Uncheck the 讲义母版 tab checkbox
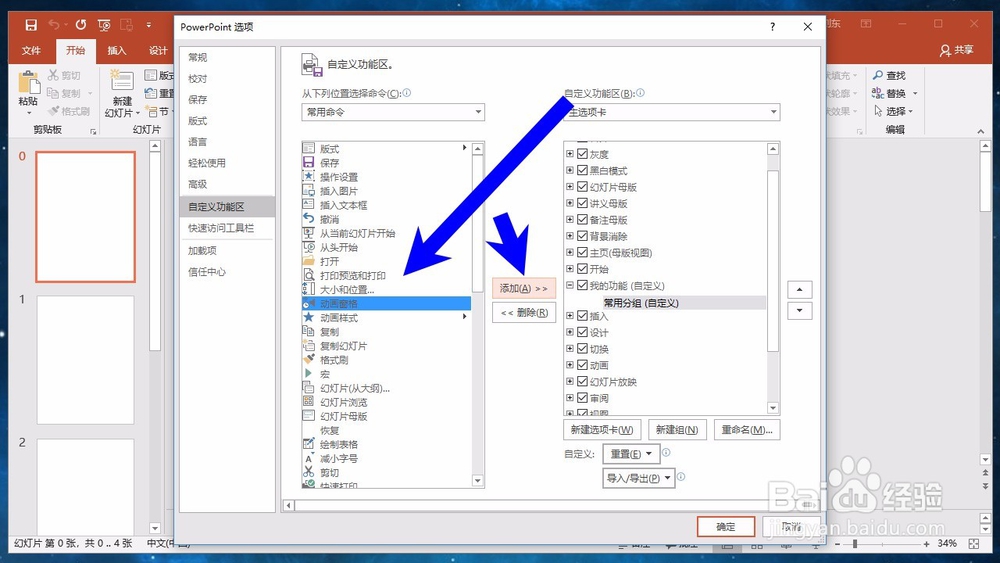The width and height of the screenshot is (1000, 563). click(x=582, y=203)
